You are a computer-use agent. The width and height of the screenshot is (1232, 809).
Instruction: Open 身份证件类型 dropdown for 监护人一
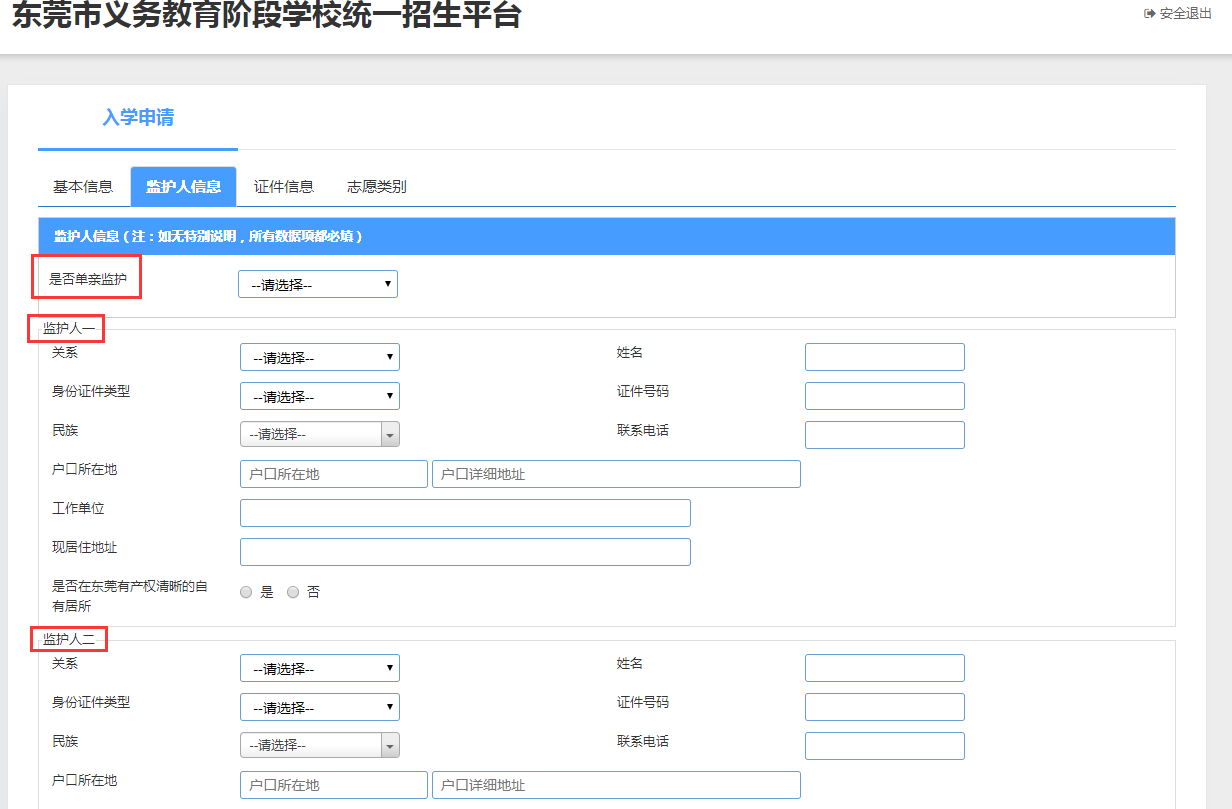tap(320, 396)
